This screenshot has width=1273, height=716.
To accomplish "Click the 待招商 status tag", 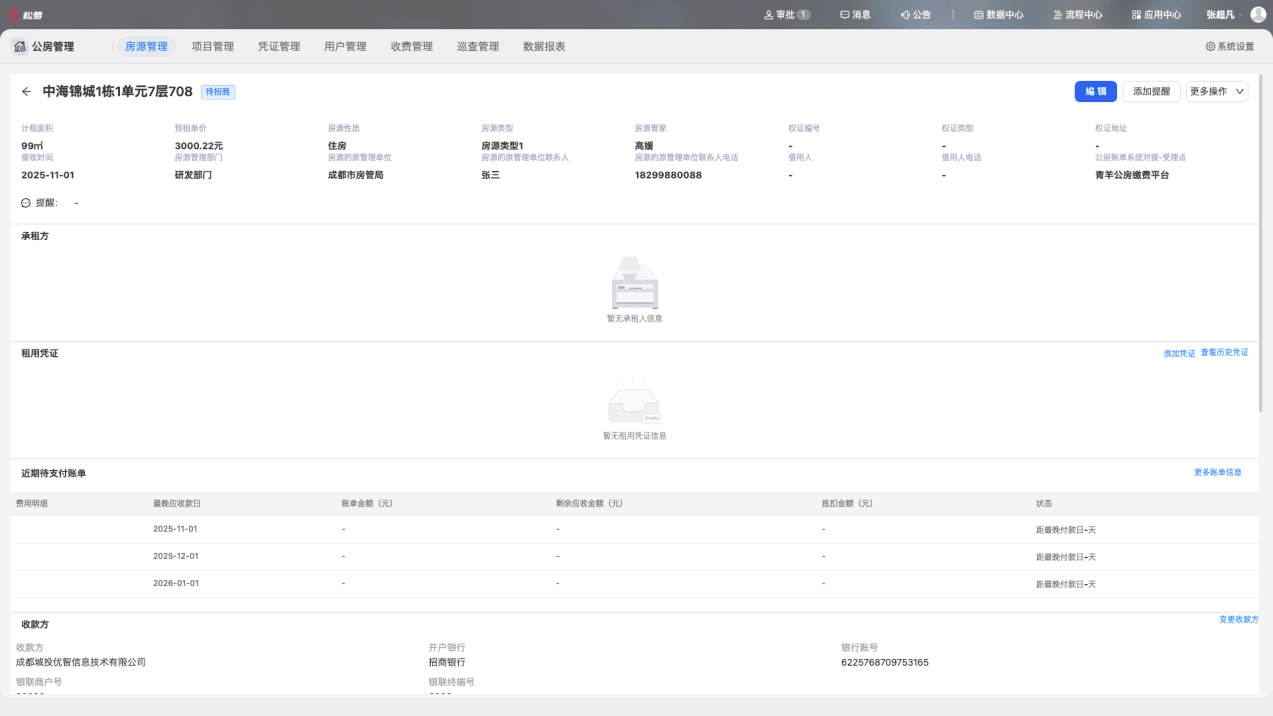I will click(x=218, y=92).
